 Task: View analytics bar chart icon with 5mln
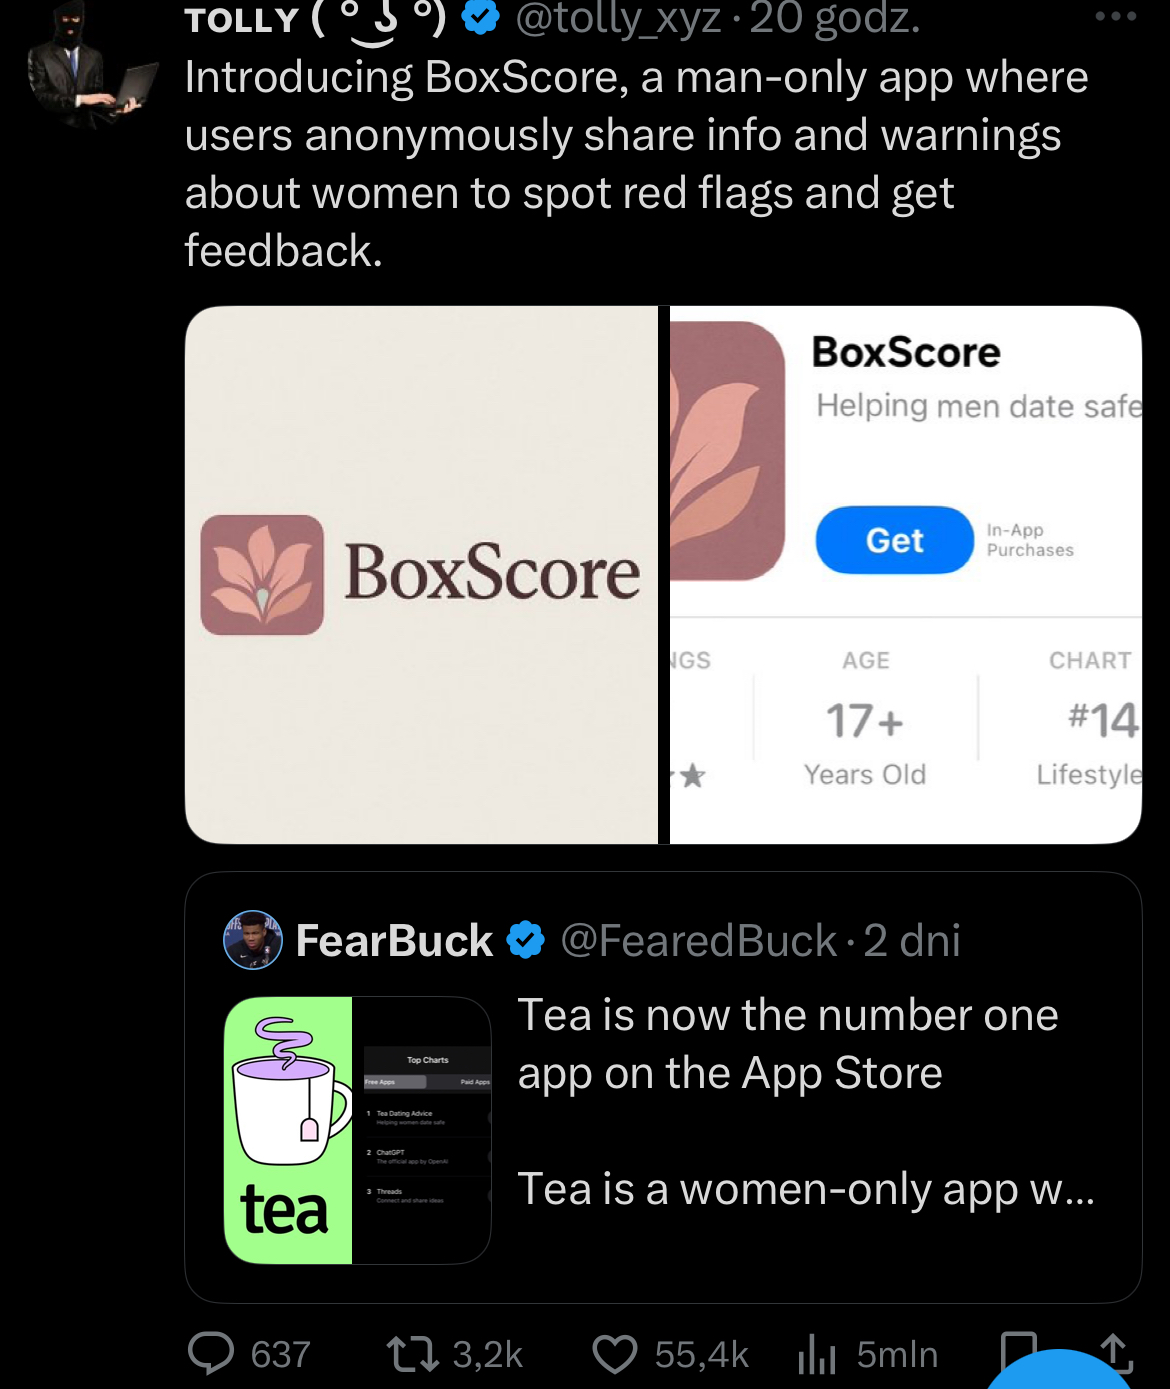click(x=817, y=1355)
